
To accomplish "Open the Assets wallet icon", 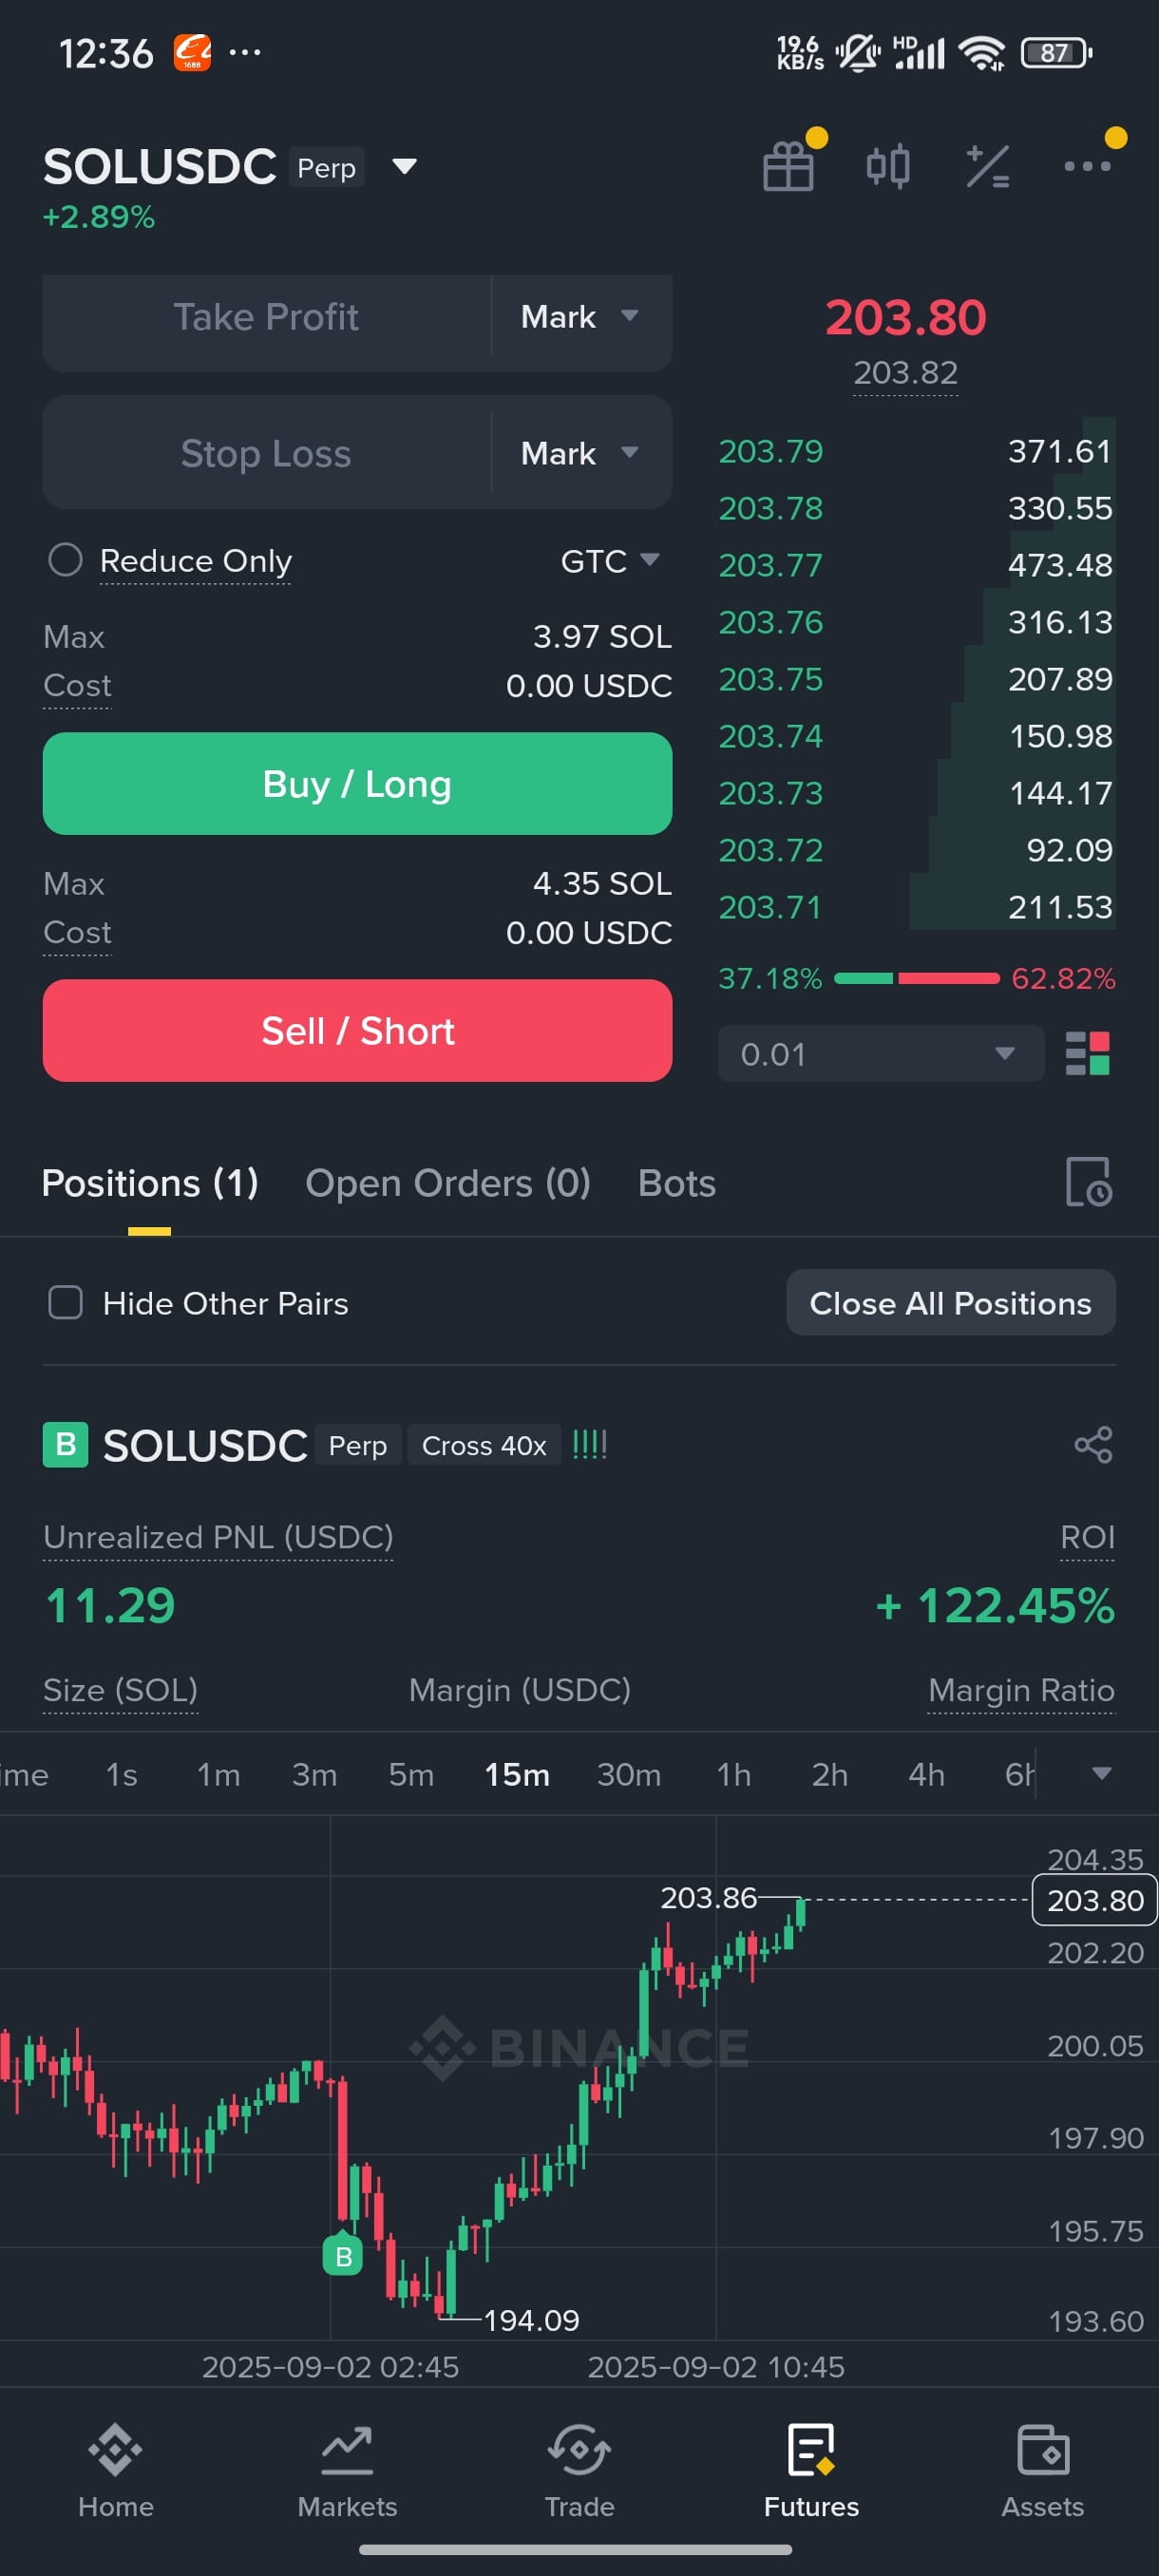I will (1042, 2450).
